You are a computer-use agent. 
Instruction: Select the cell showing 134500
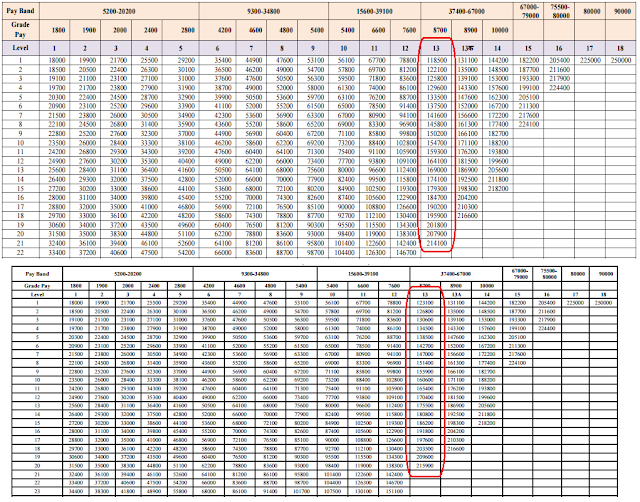425,329
